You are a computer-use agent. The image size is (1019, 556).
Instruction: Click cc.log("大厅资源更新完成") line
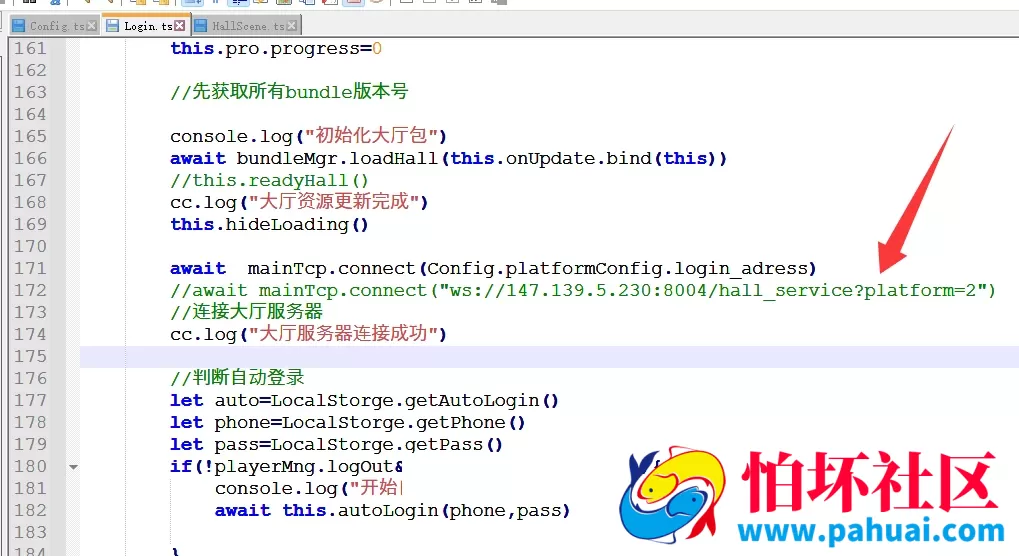299,203
